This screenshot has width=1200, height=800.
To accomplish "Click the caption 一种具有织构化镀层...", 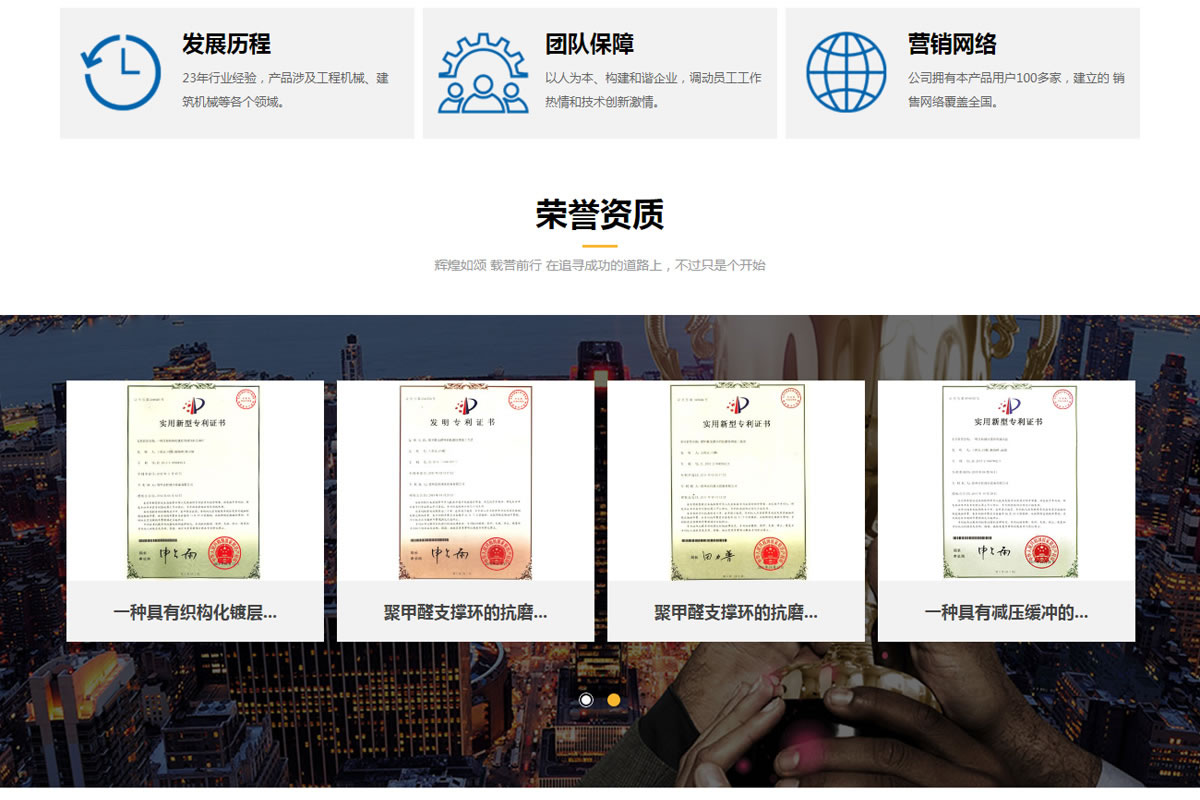I will [195, 612].
